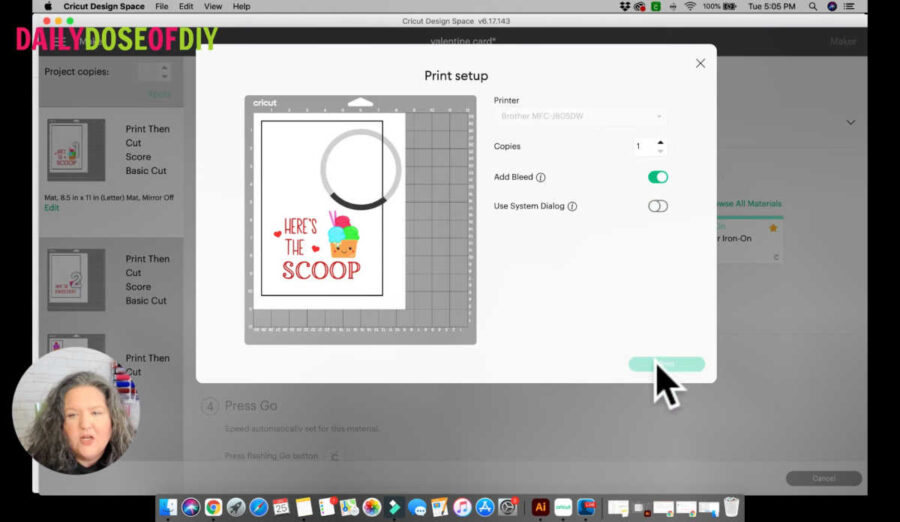
Task: Open Maps in the dock
Action: coord(349,507)
